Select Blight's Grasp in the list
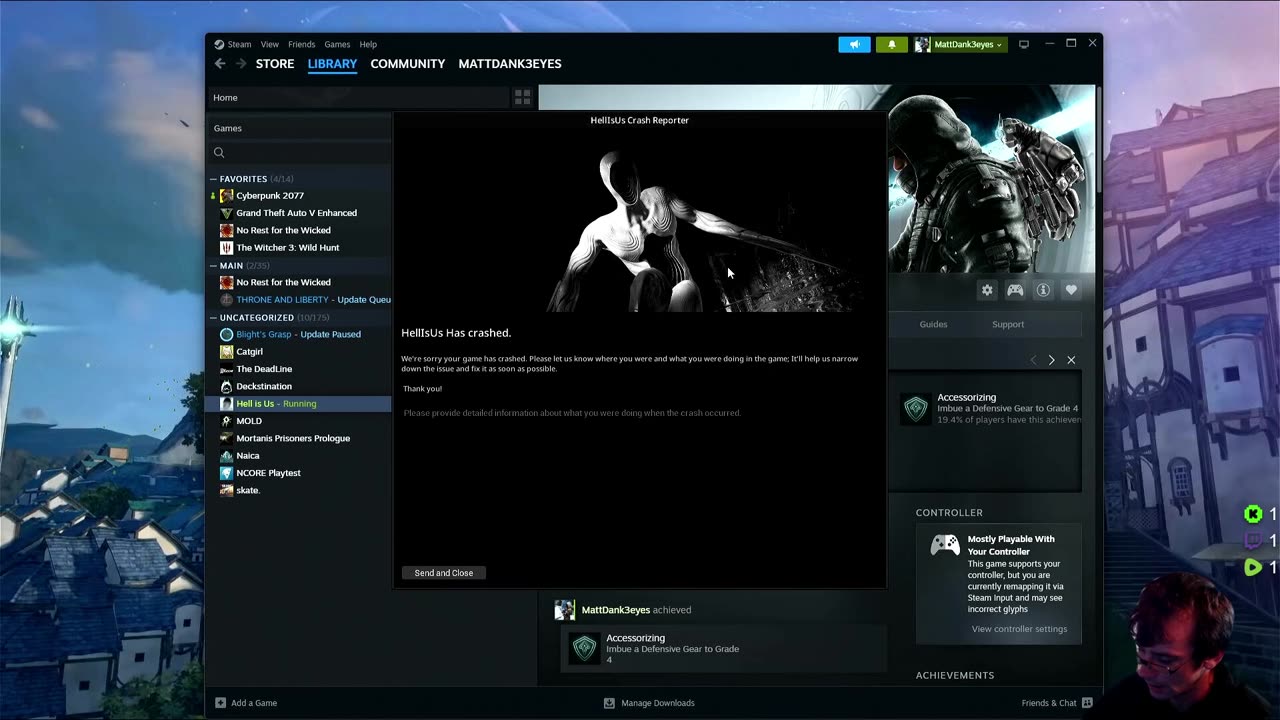1280x720 pixels. pyautogui.click(x=299, y=334)
